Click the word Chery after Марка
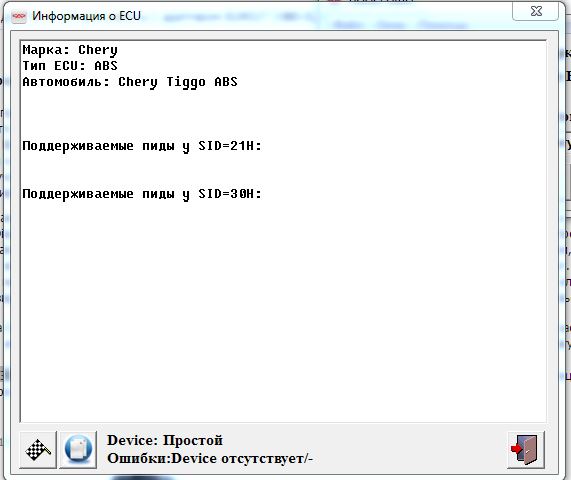Viewport: 571px width, 480px height. pyautogui.click(x=98, y=50)
